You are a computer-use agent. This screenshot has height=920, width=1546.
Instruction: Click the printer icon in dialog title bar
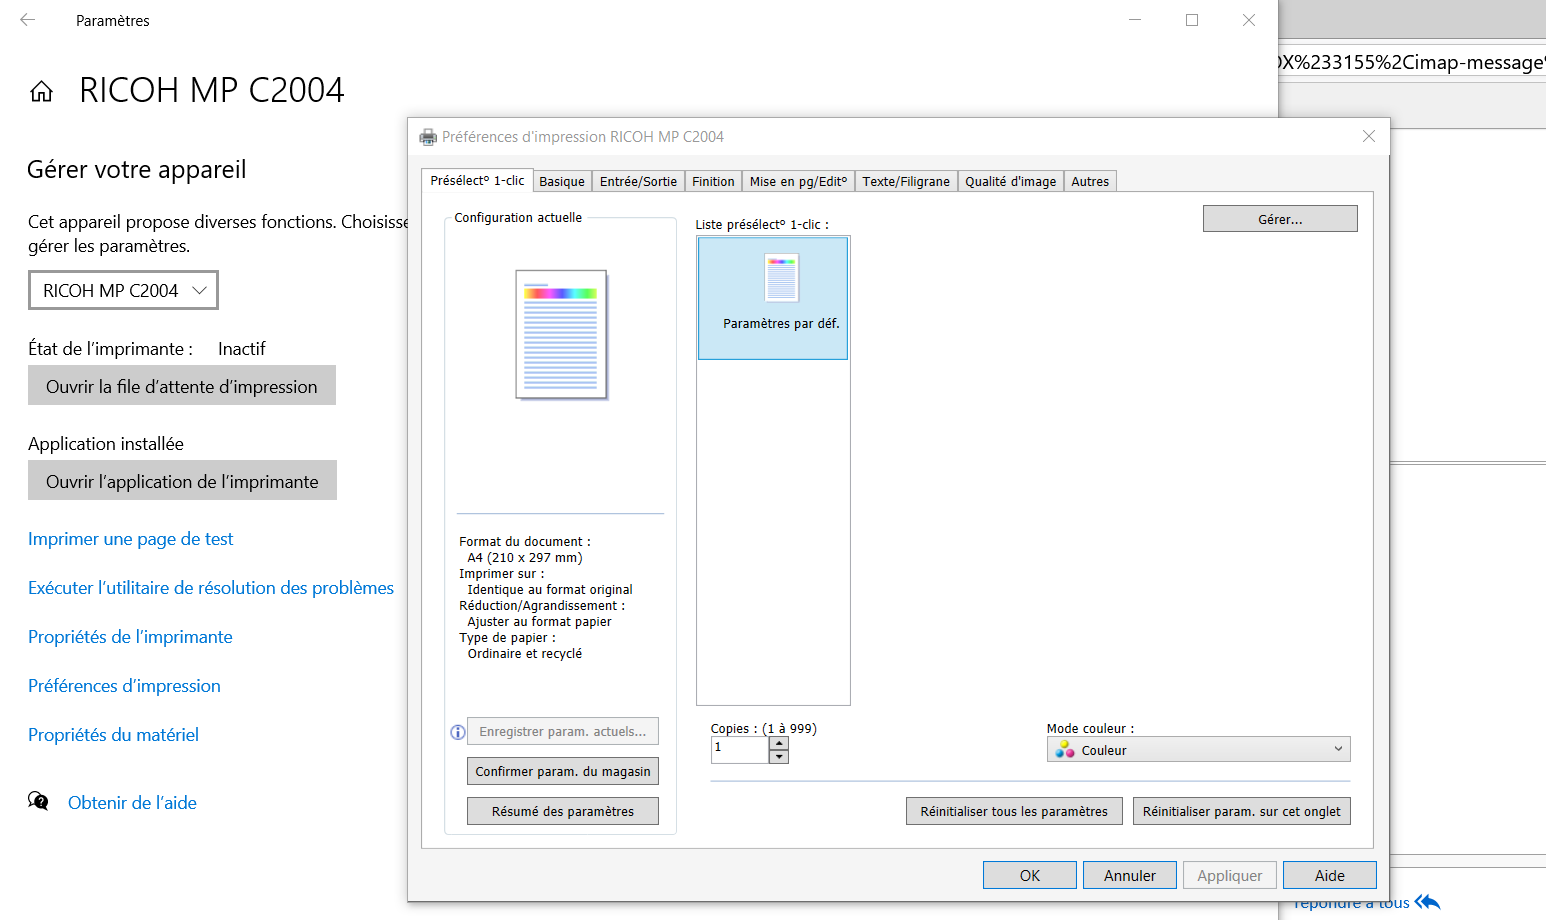pos(428,137)
